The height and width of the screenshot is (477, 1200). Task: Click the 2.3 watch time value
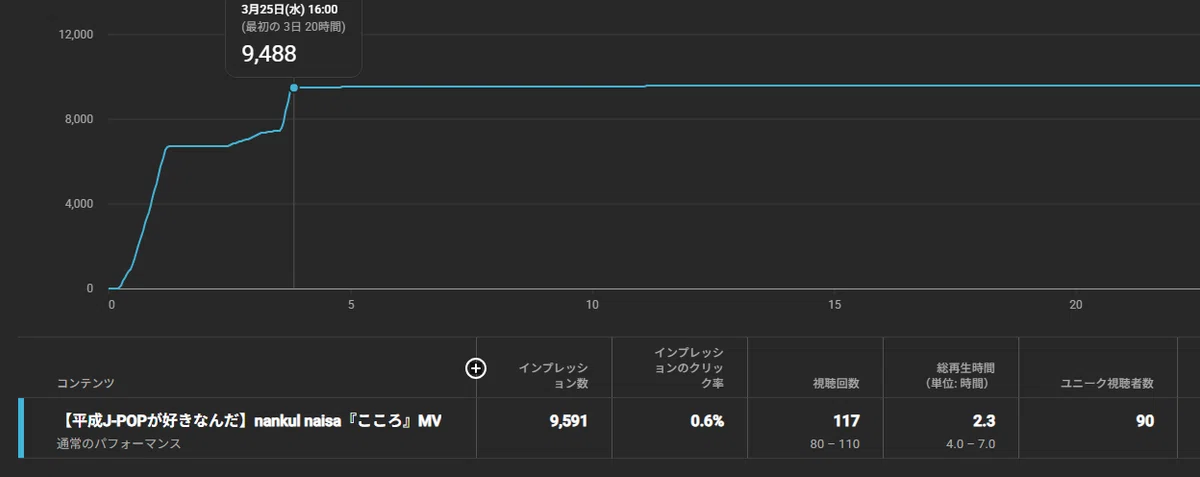pos(984,421)
